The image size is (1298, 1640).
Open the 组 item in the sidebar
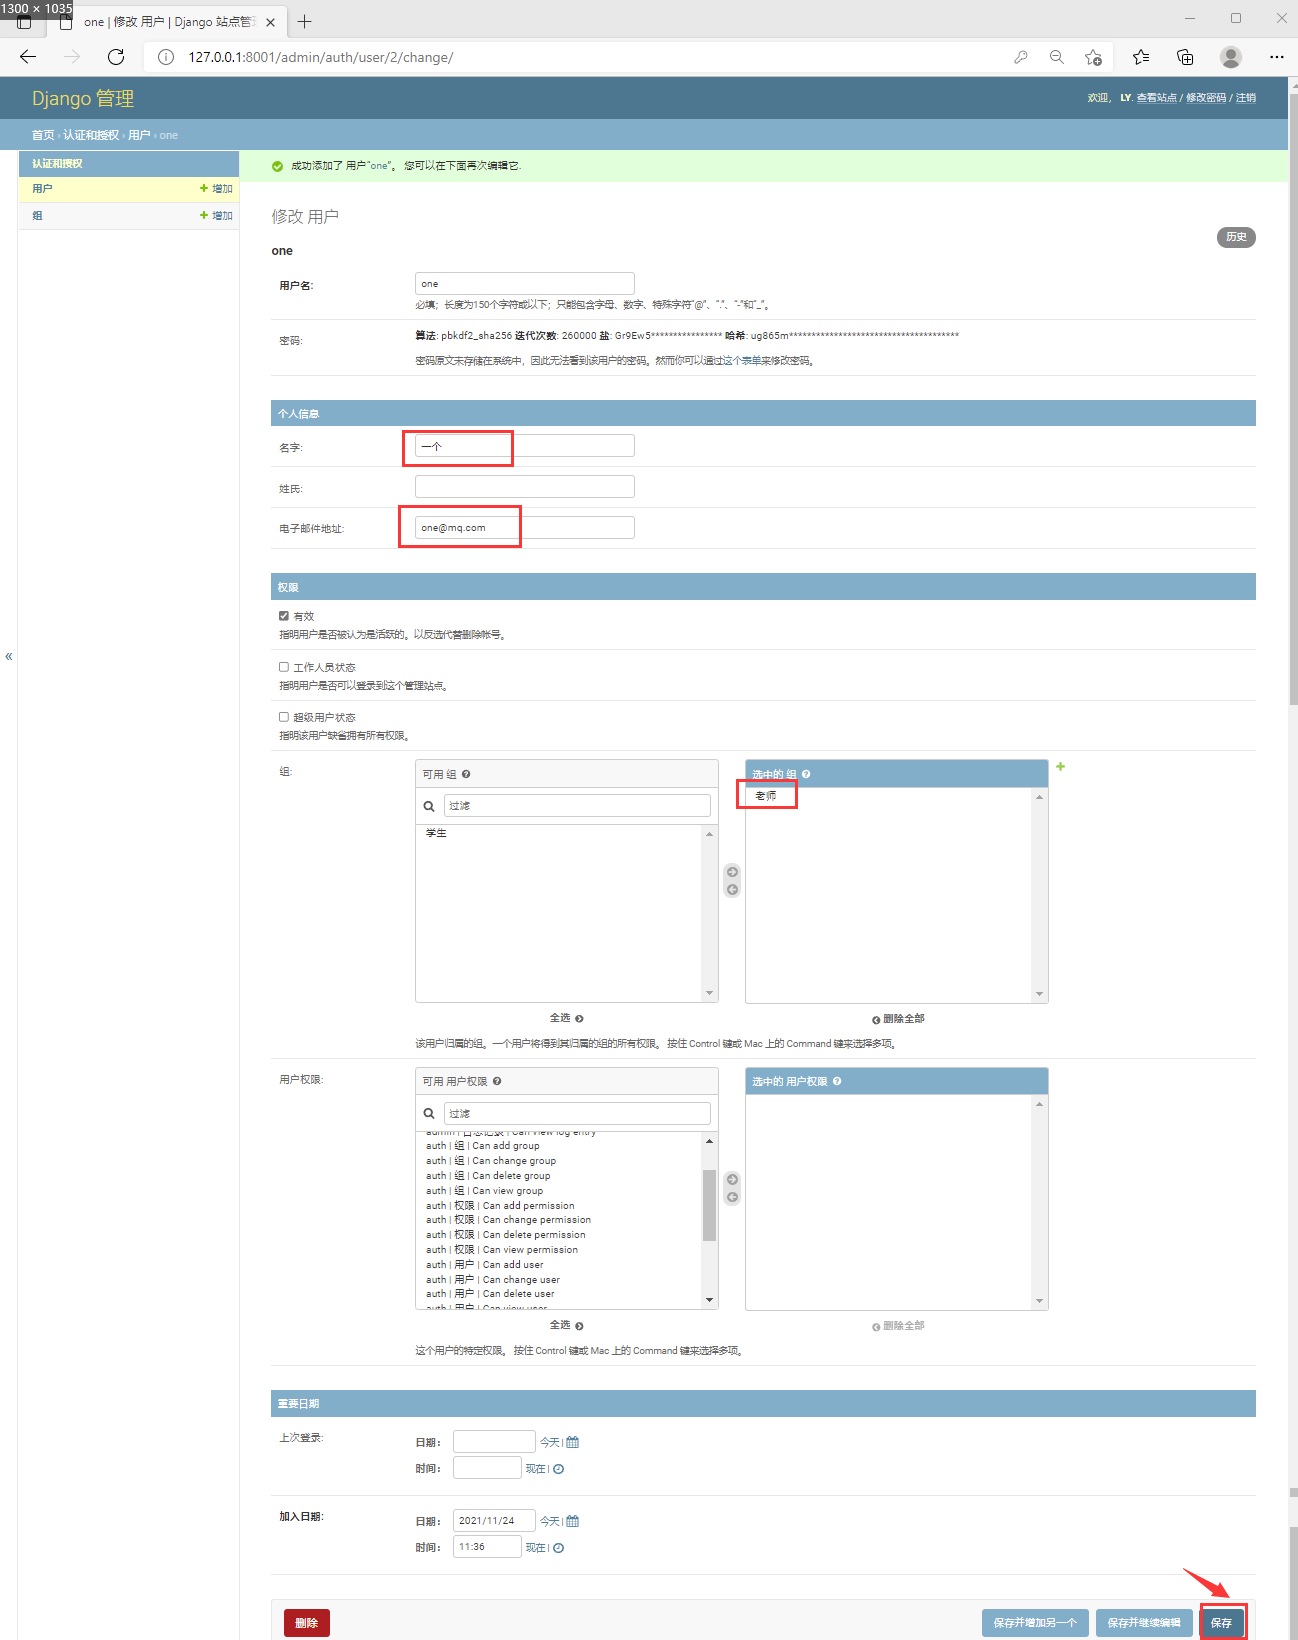click(37, 215)
